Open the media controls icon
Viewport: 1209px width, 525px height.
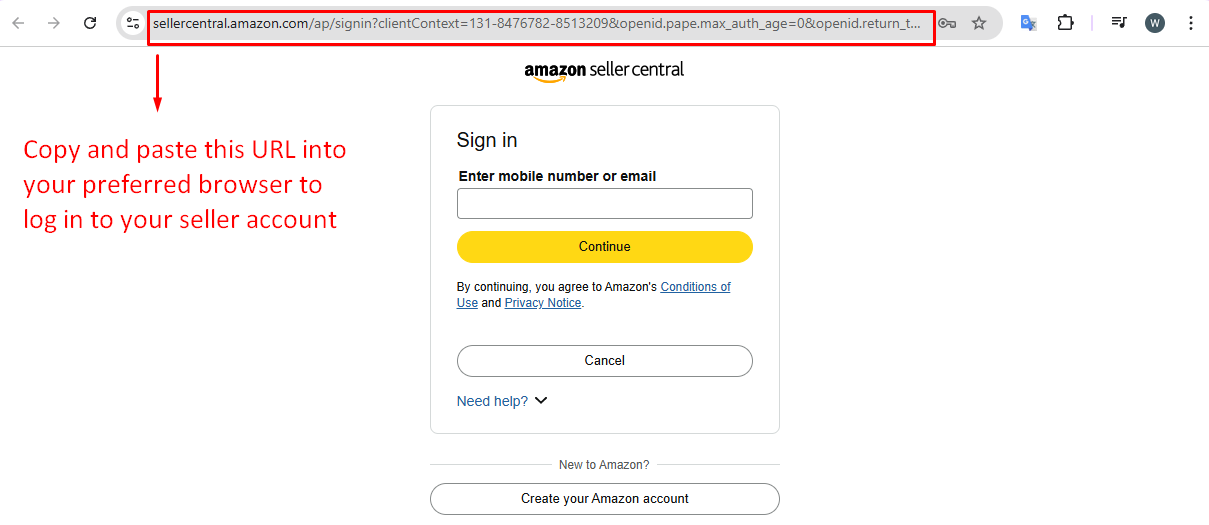pyautogui.click(x=1119, y=23)
